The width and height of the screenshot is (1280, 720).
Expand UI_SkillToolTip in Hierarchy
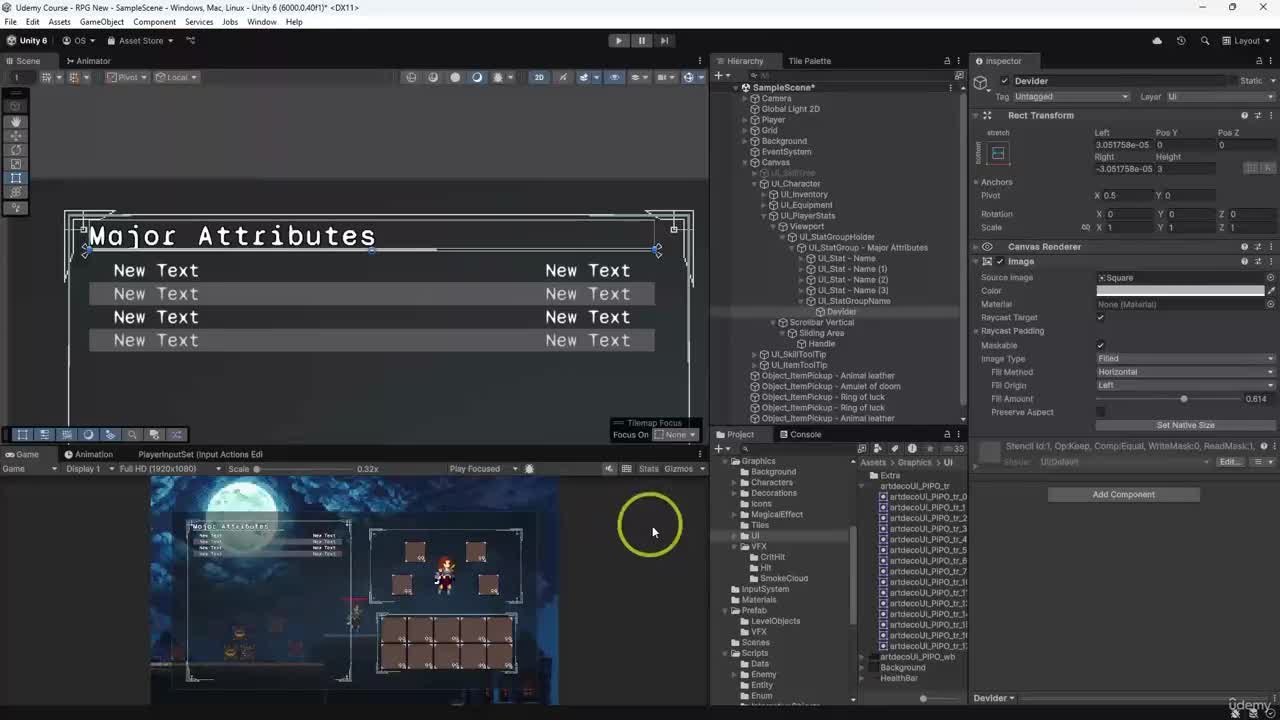coord(754,354)
